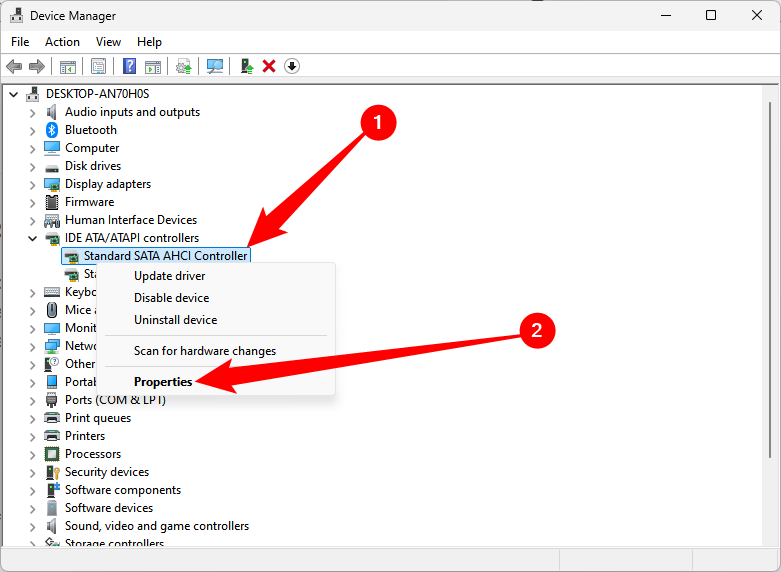This screenshot has width=781, height=572.
Task: Click the vertical scrollbar of device tree
Action: pyautogui.click(x=770, y=281)
